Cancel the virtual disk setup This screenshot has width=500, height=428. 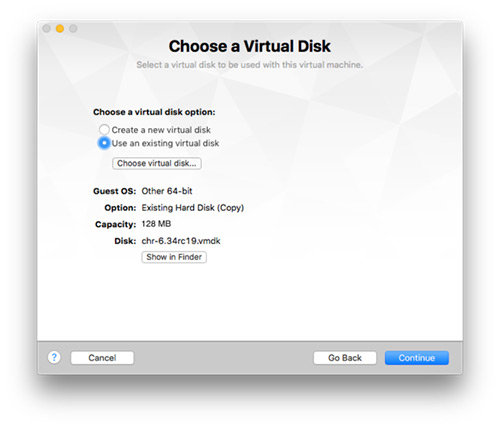pyautogui.click(x=102, y=358)
